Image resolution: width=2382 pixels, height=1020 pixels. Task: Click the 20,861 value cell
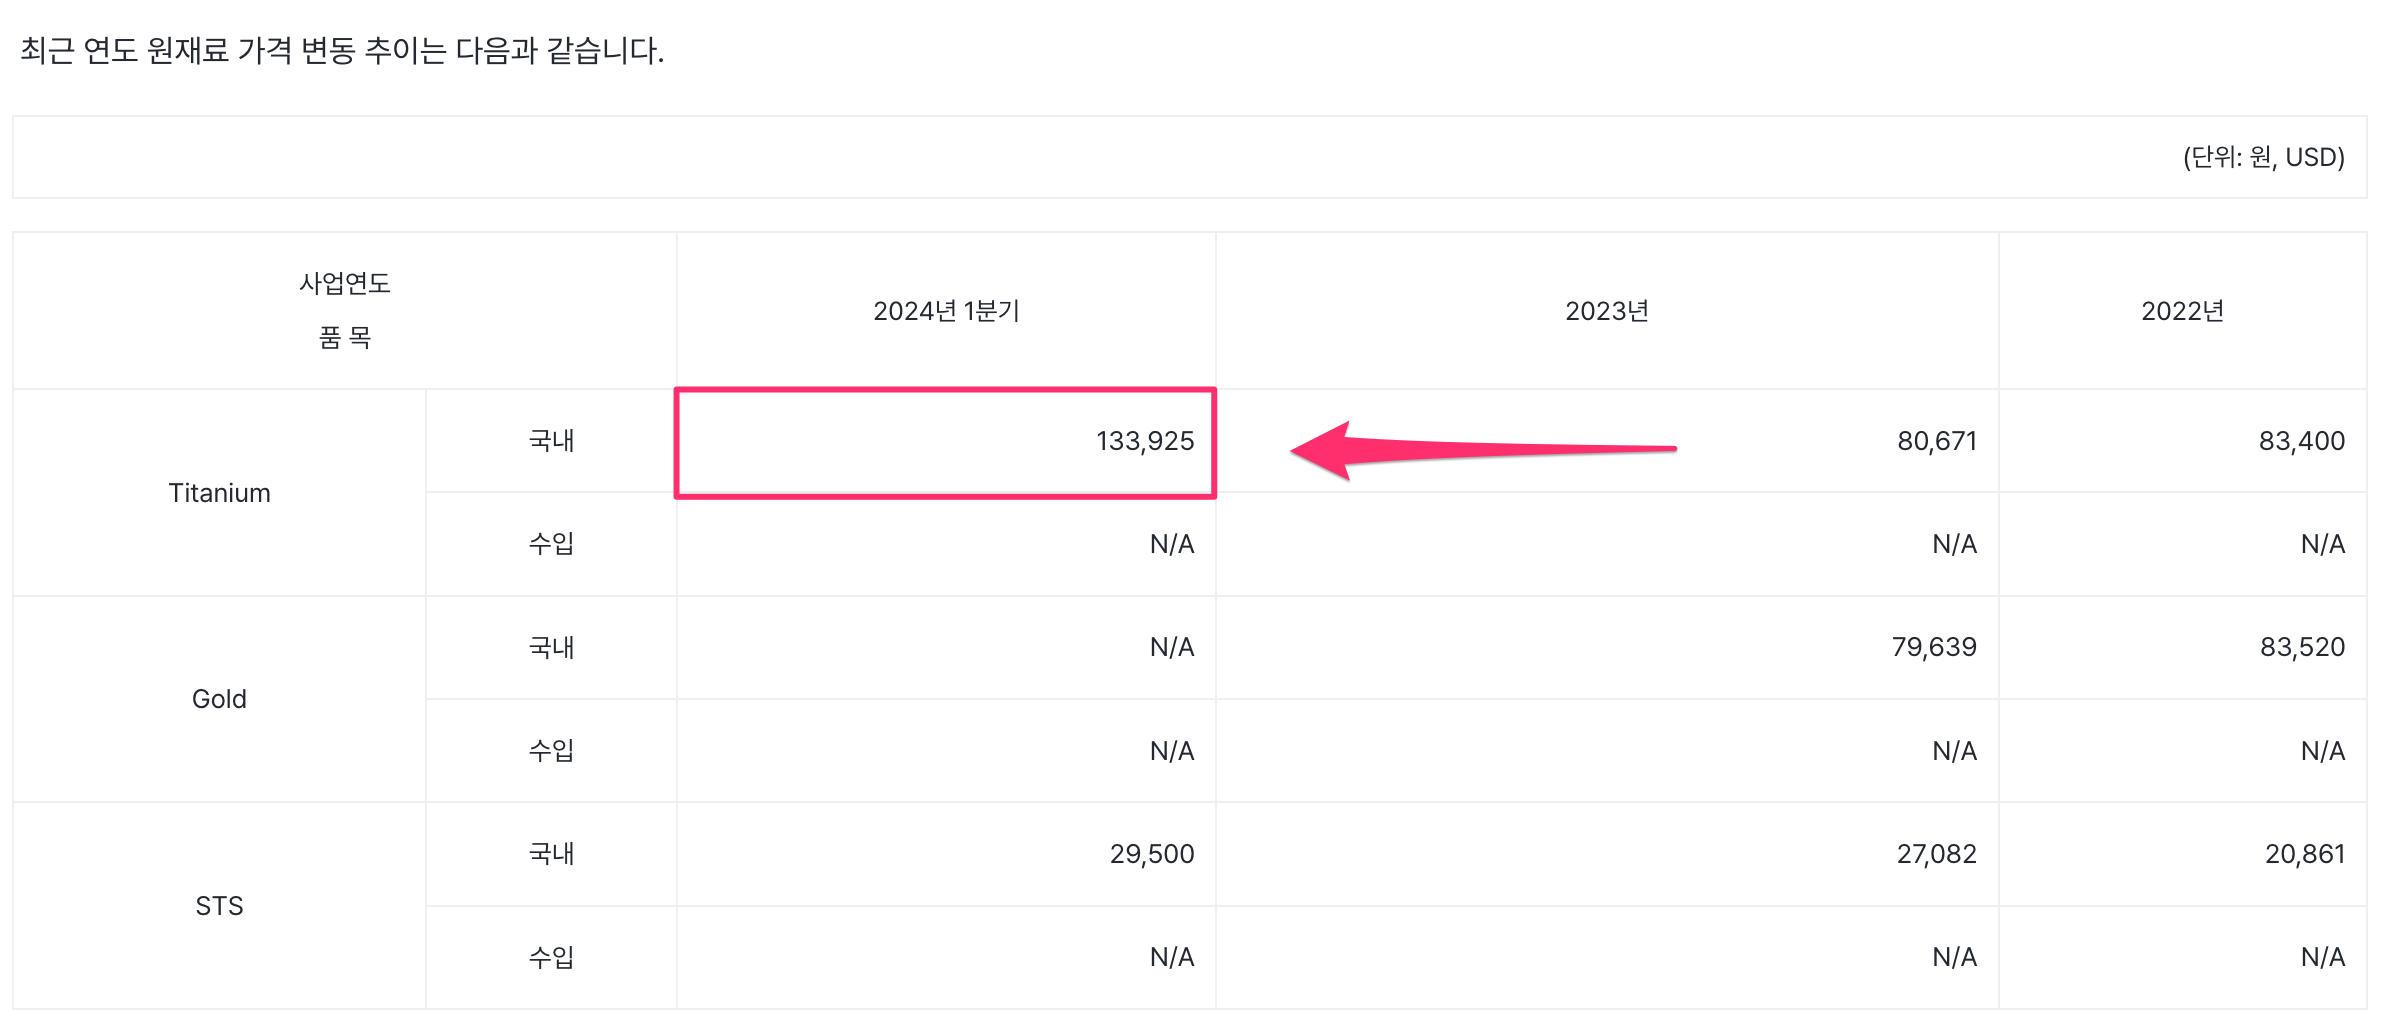coord(2304,854)
